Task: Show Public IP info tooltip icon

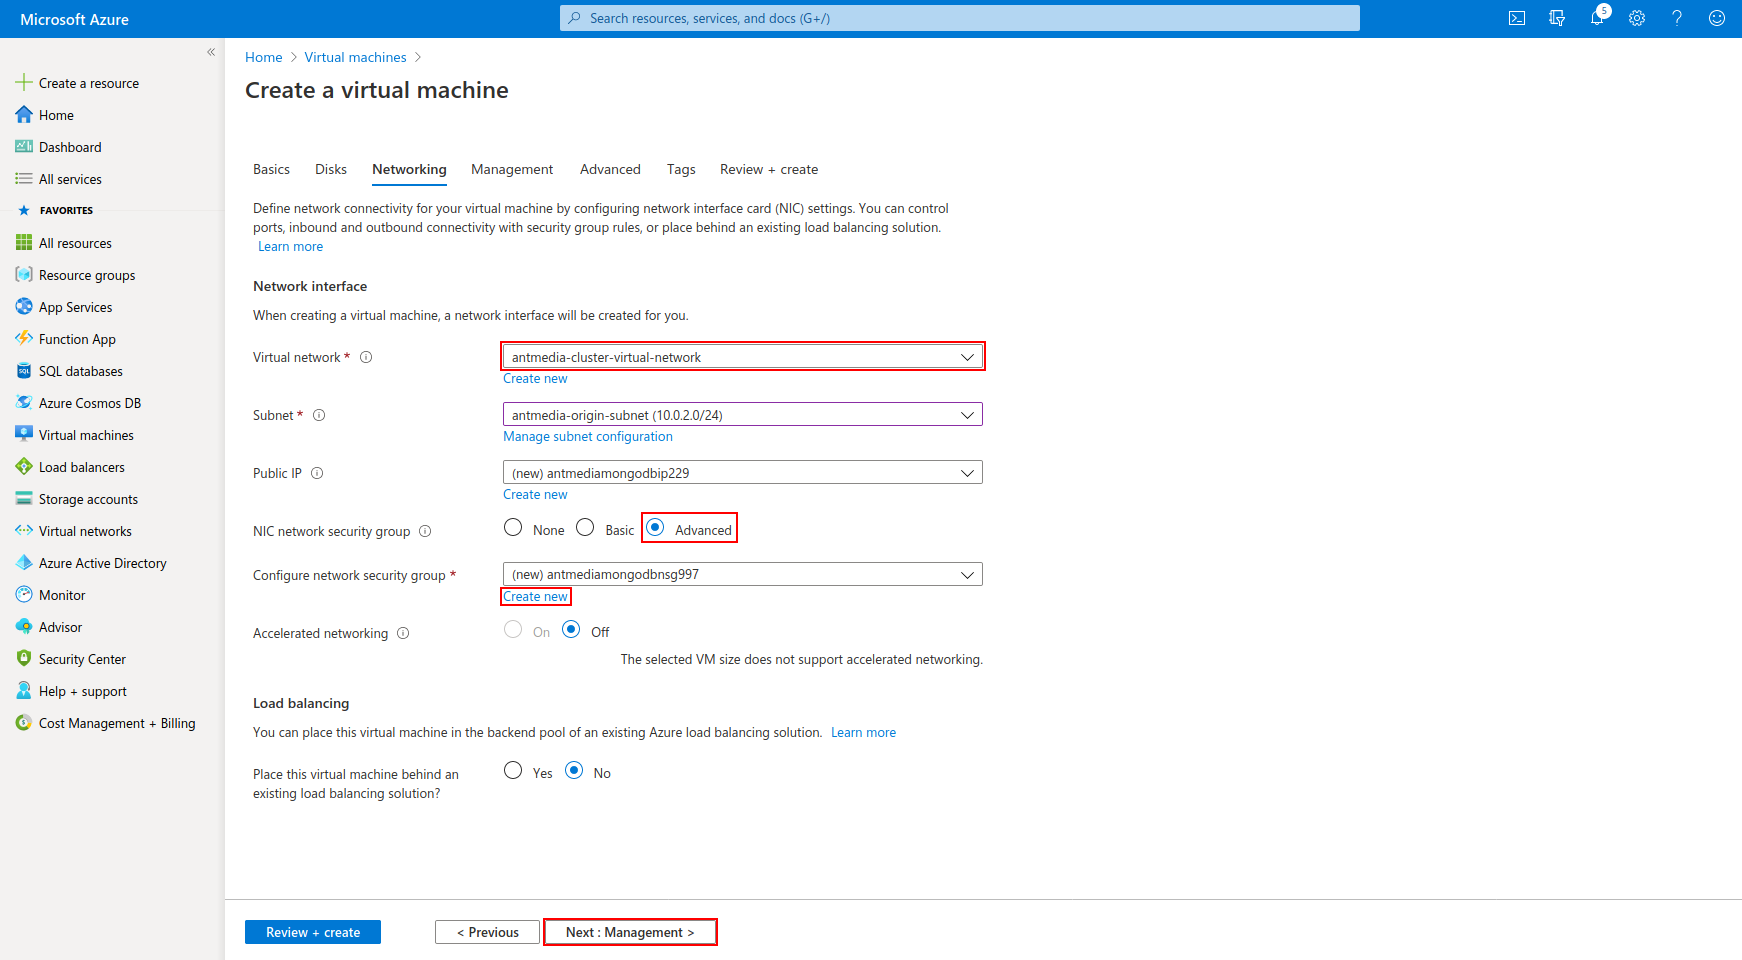Action: (317, 473)
